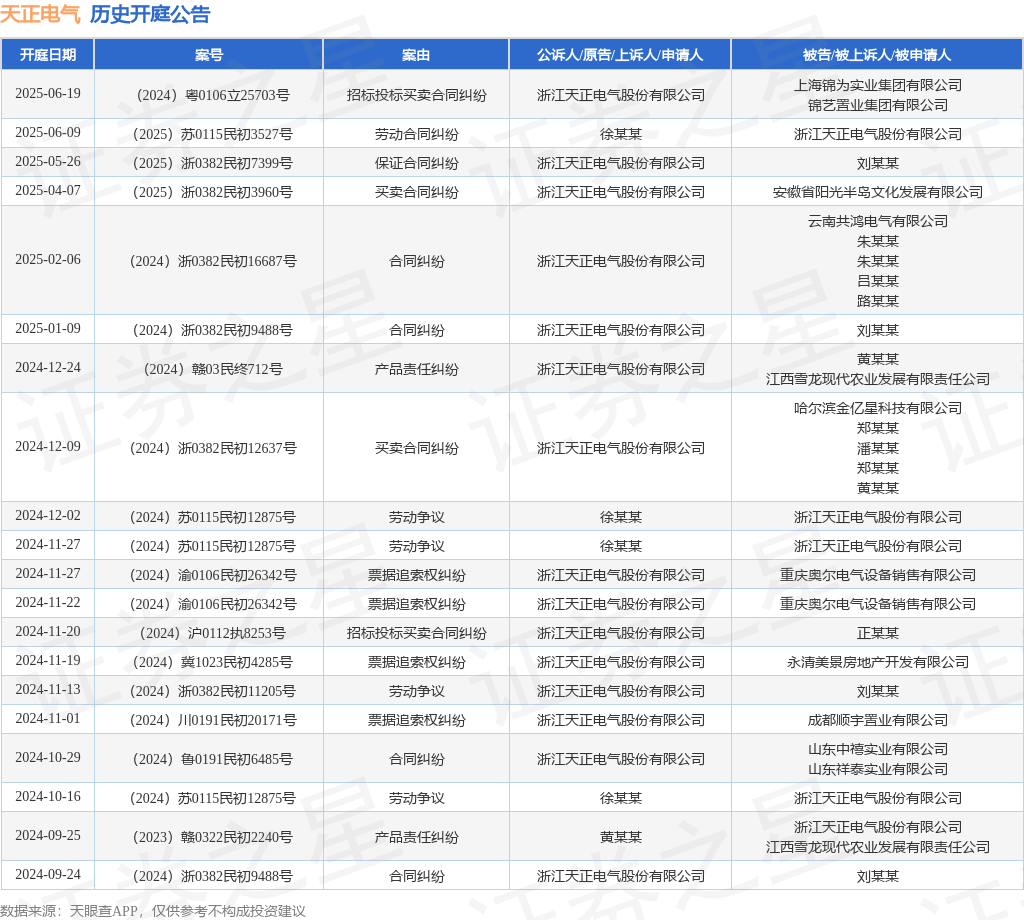Click the 数据来源 footer note
1024x920 pixels.
(x=153, y=911)
